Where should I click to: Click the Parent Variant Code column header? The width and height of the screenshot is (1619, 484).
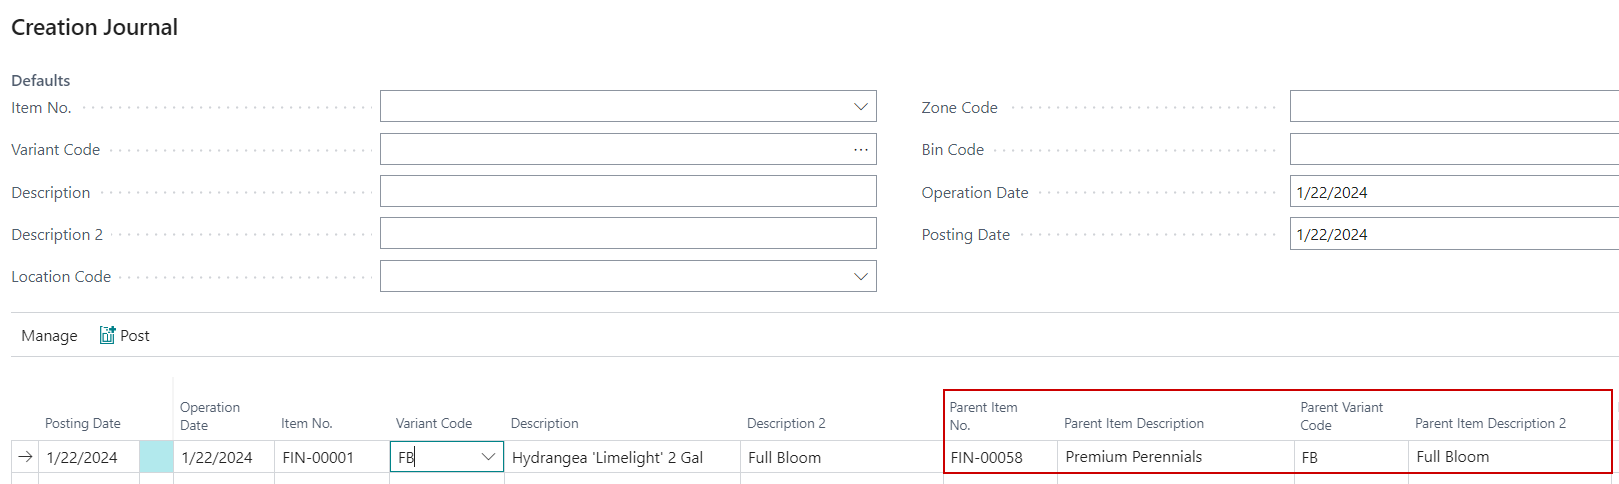[x=1341, y=416]
